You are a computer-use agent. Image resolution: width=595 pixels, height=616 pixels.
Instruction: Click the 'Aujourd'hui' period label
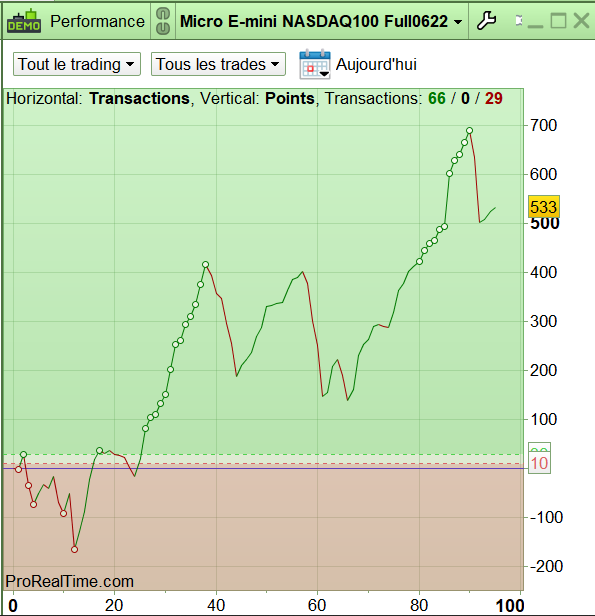tap(376, 64)
